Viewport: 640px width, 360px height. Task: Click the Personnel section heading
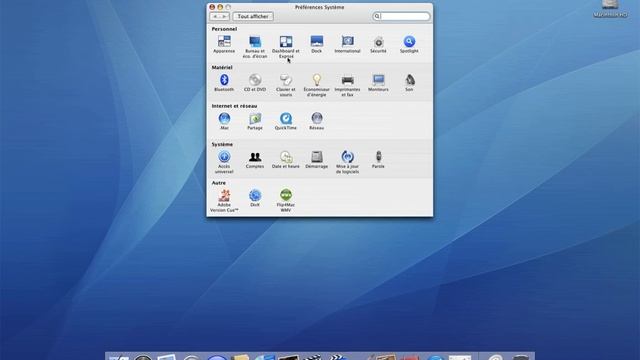(x=224, y=29)
